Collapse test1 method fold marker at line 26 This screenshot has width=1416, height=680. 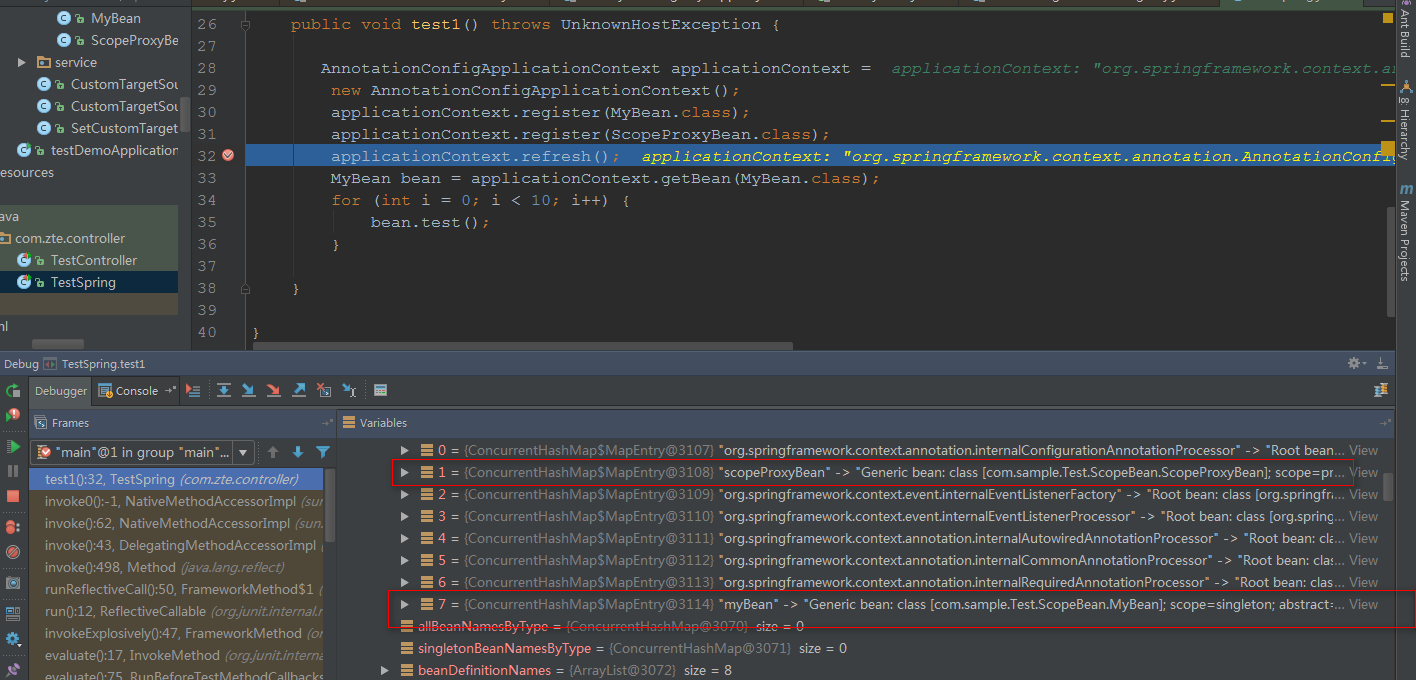[247, 25]
